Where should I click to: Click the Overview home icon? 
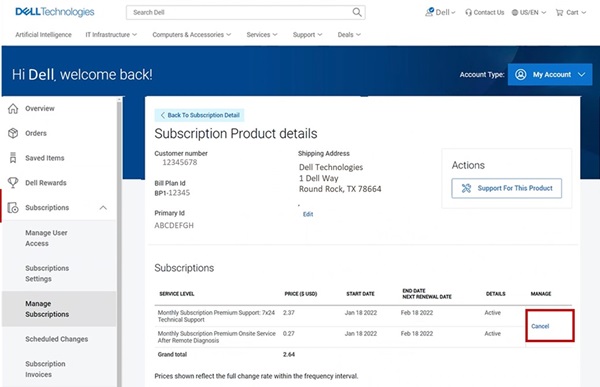click(x=13, y=109)
